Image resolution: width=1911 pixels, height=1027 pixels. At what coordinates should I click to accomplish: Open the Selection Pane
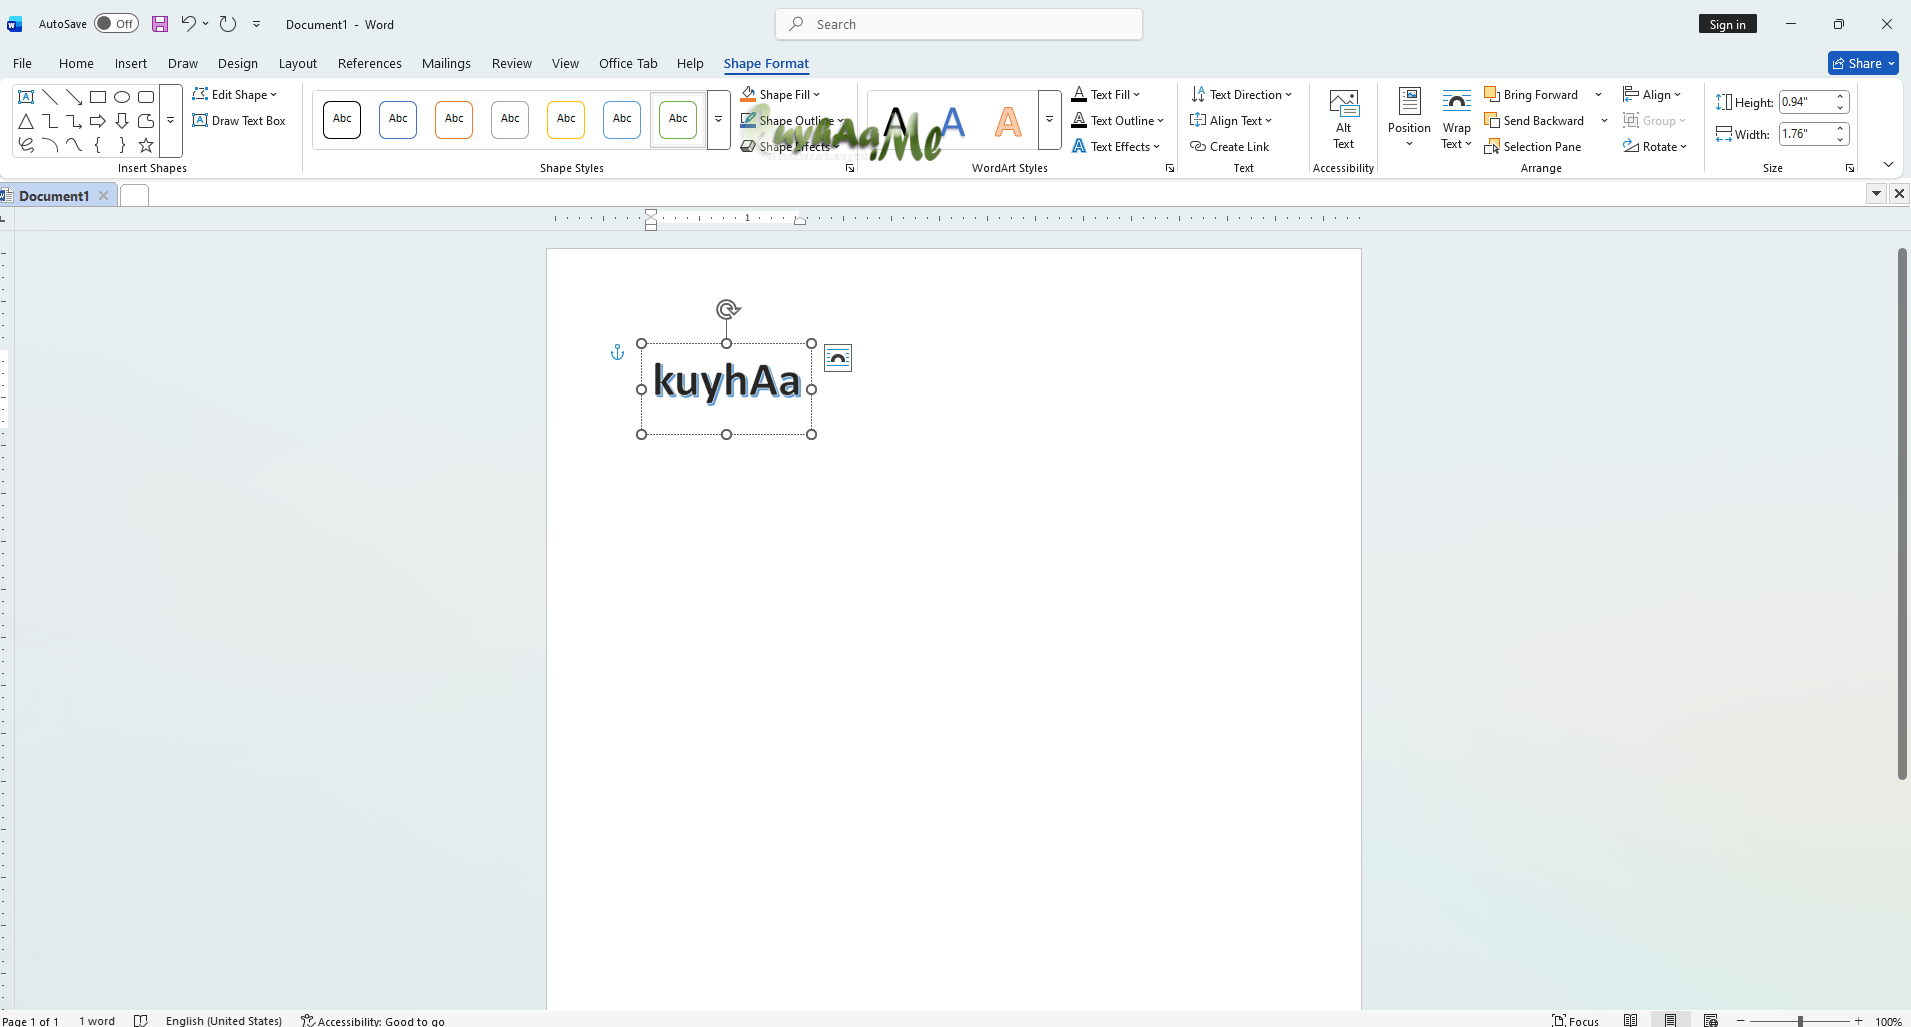click(1533, 146)
